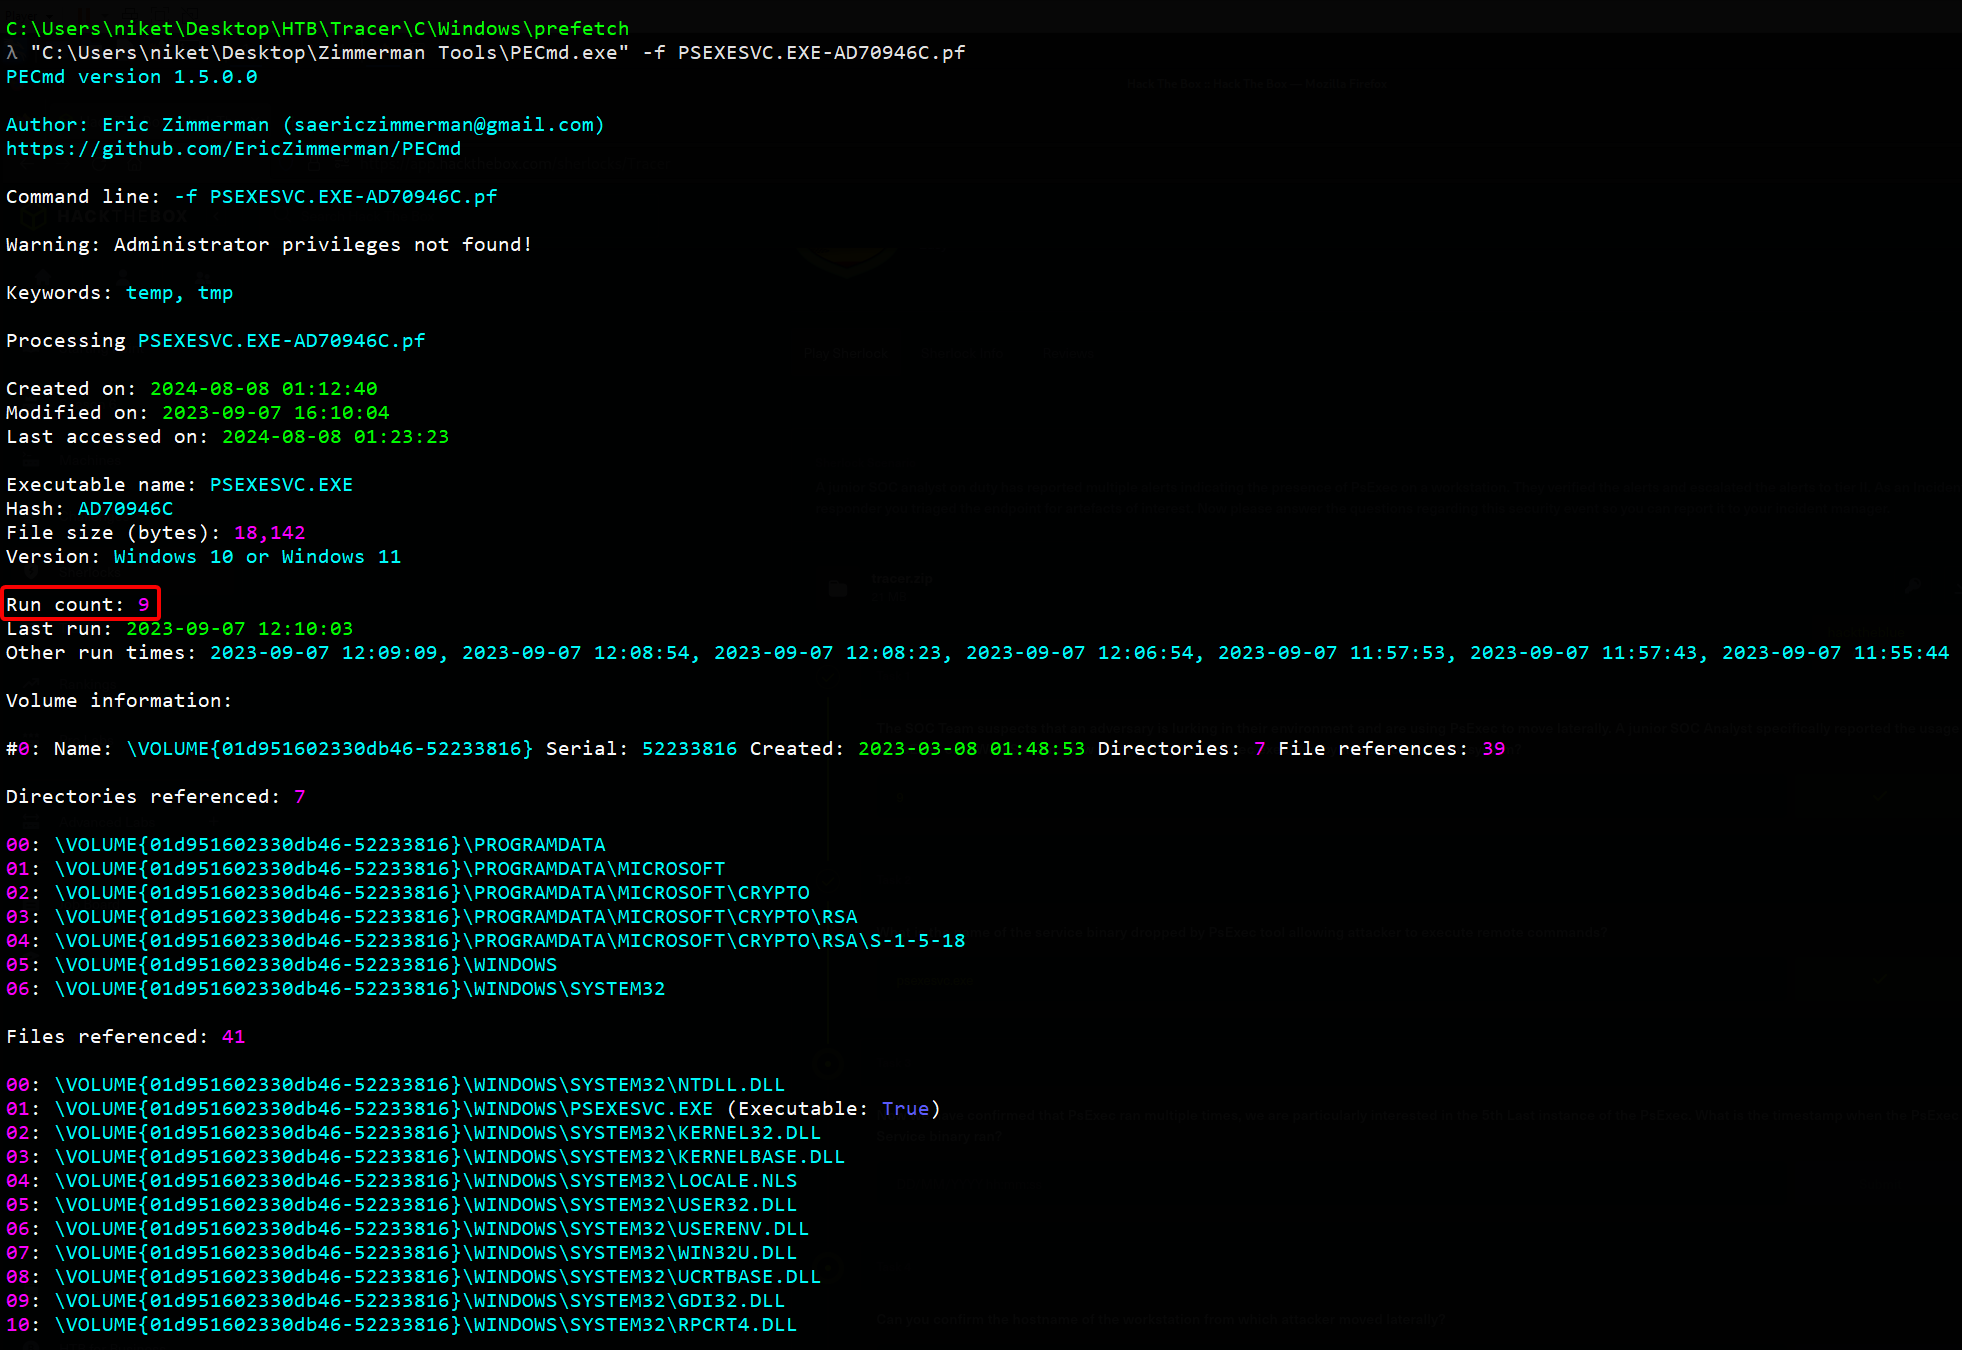Click the volume name in Volume information row

pos(330,749)
